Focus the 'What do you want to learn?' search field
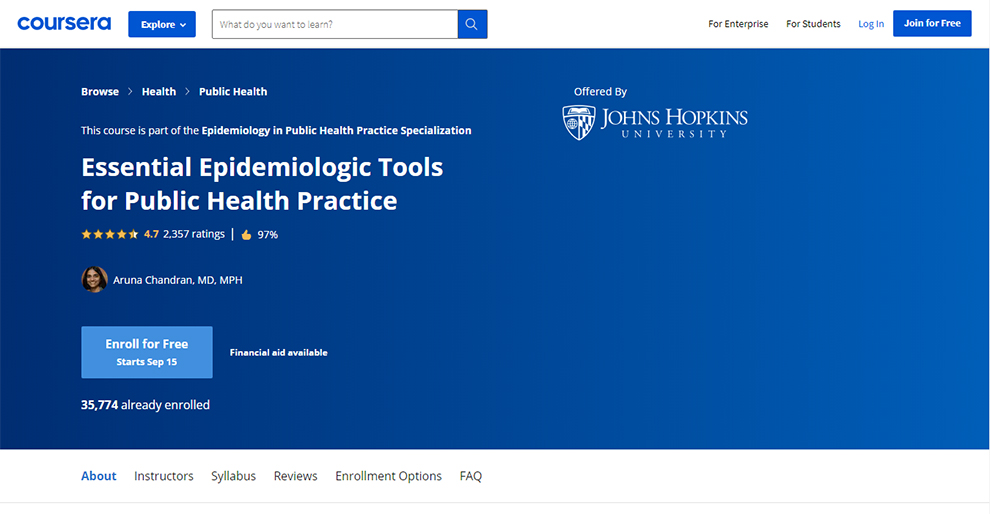The image size is (990, 514). (x=335, y=24)
